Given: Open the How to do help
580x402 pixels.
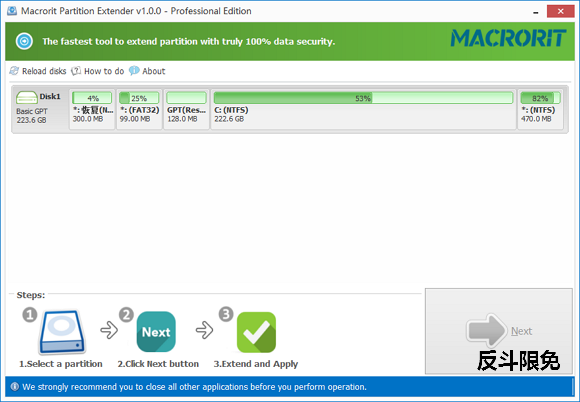Looking at the screenshot, I should (x=98, y=71).
